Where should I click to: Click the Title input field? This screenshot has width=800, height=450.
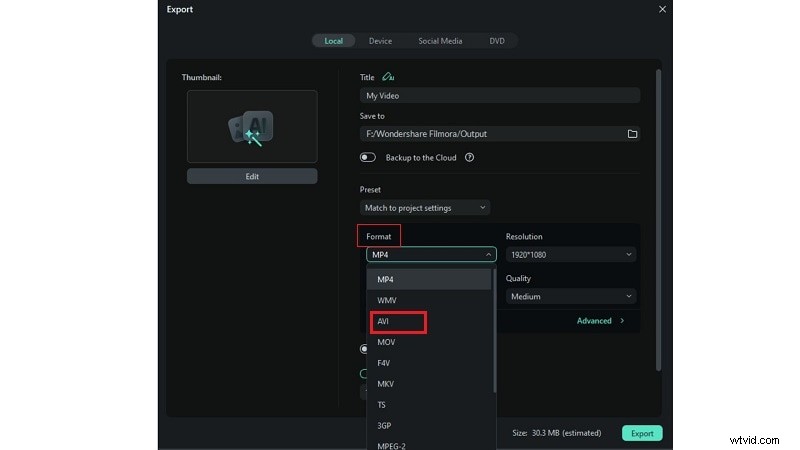point(499,95)
